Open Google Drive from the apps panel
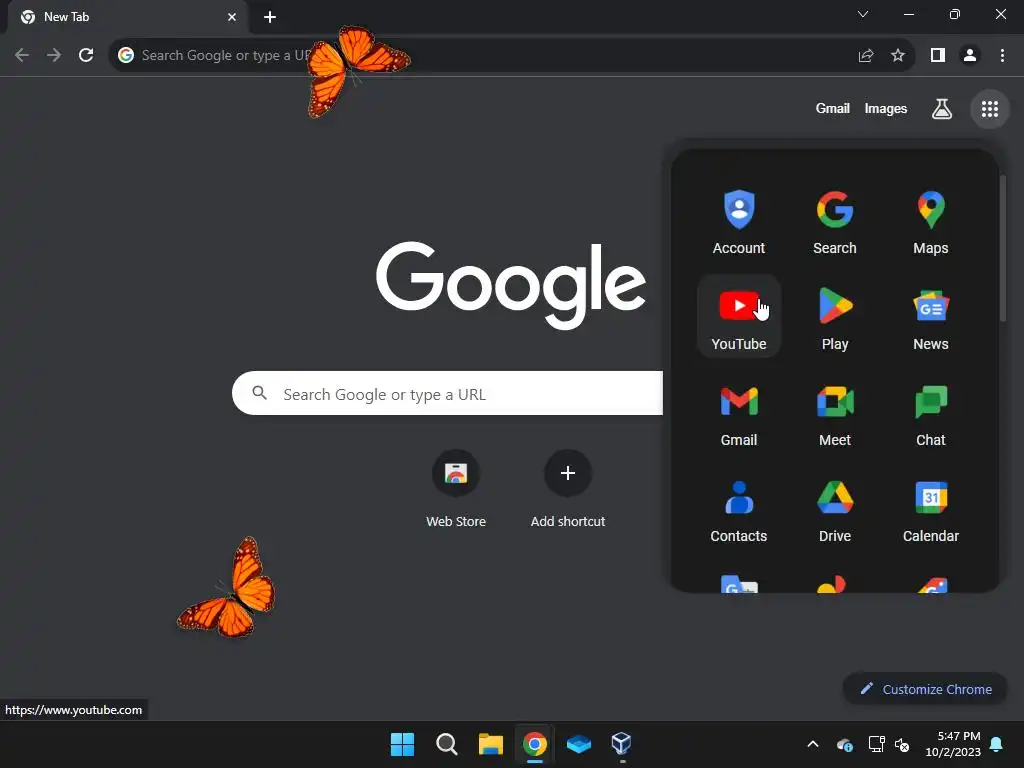The image size is (1024, 768). (x=835, y=509)
